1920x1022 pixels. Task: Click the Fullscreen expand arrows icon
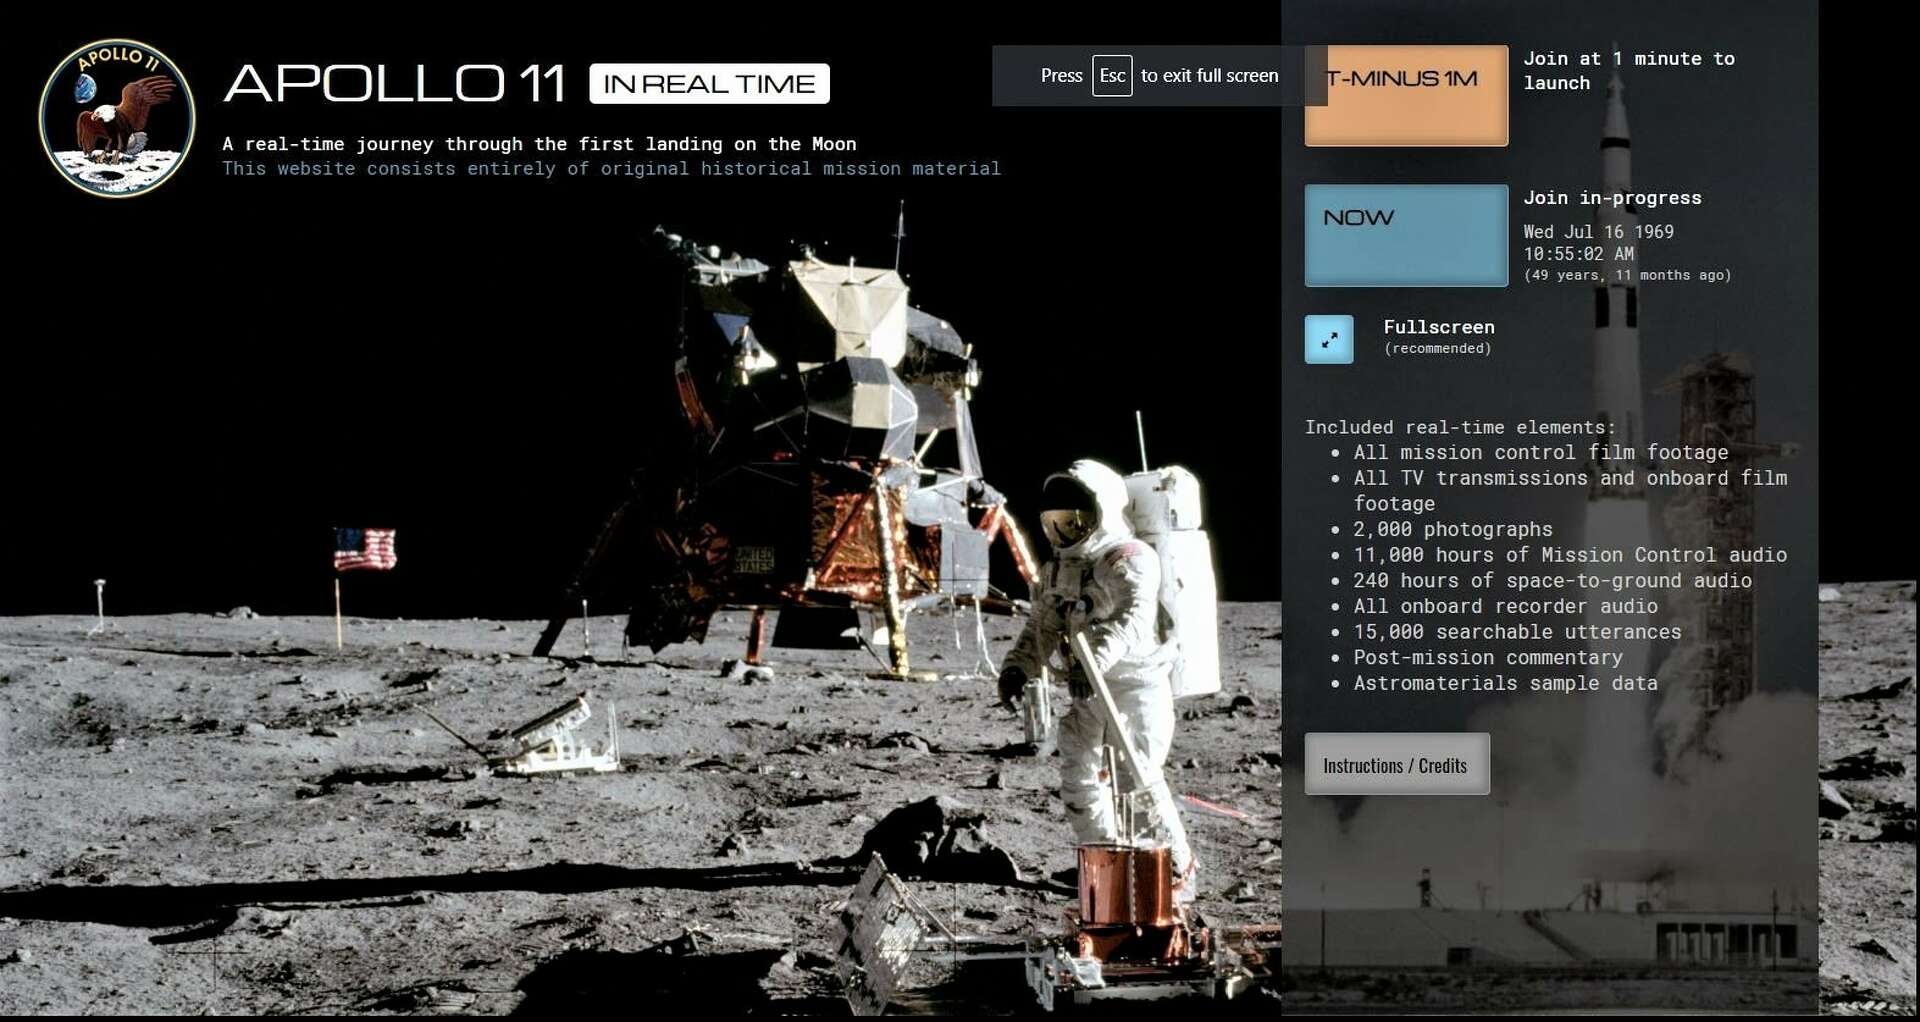(x=1328, y=340)
